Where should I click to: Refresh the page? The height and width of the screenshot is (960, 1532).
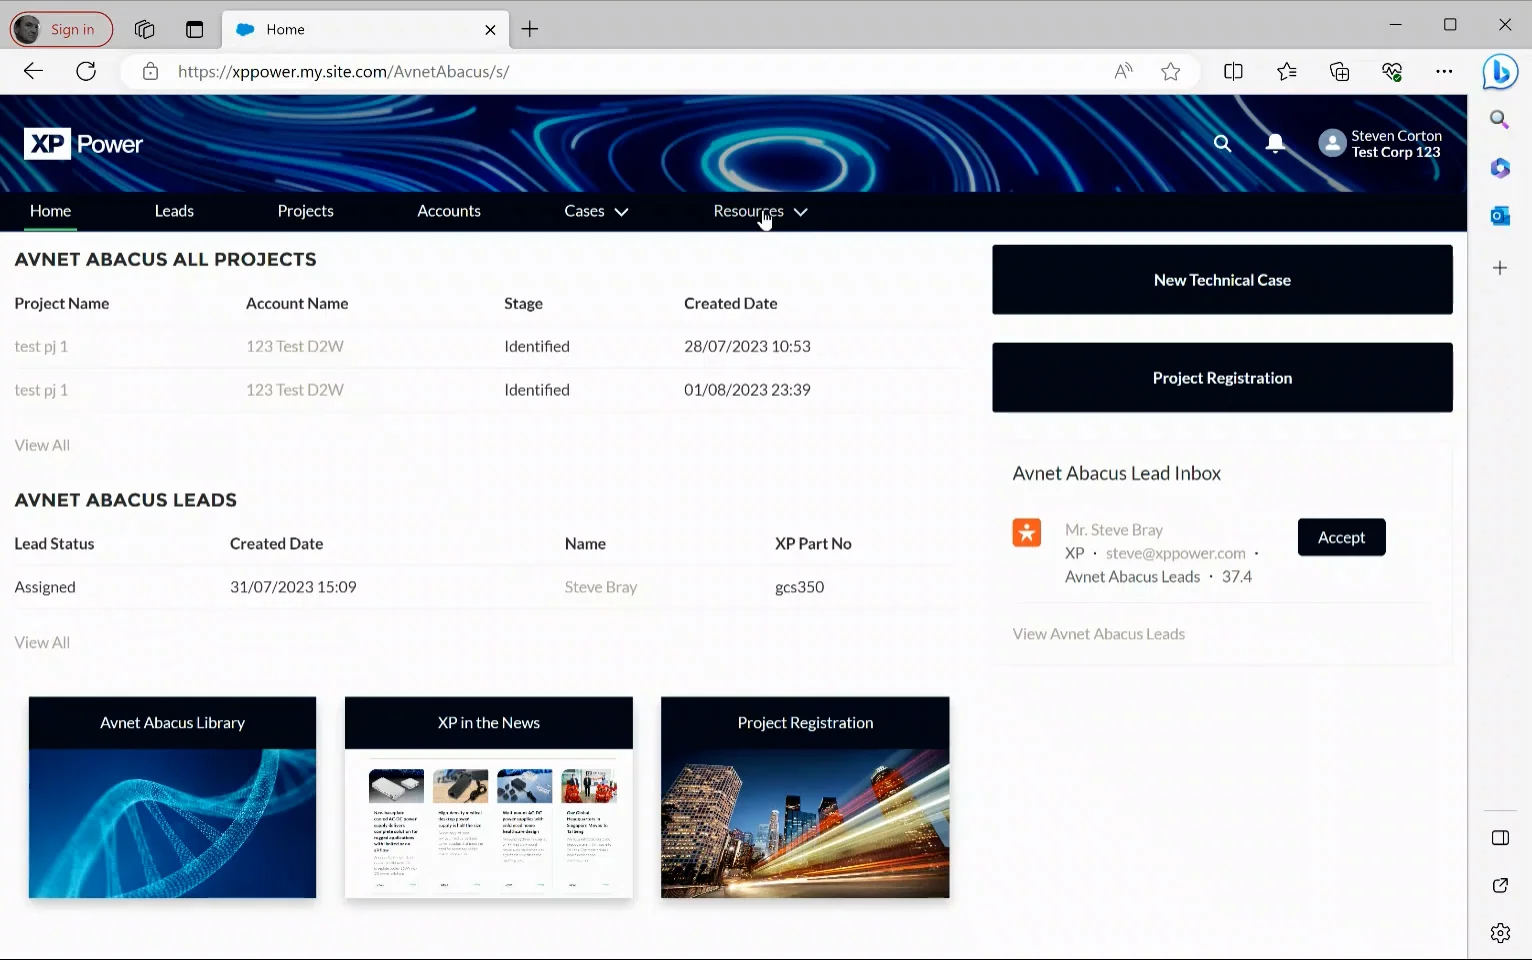pos(86,71)
